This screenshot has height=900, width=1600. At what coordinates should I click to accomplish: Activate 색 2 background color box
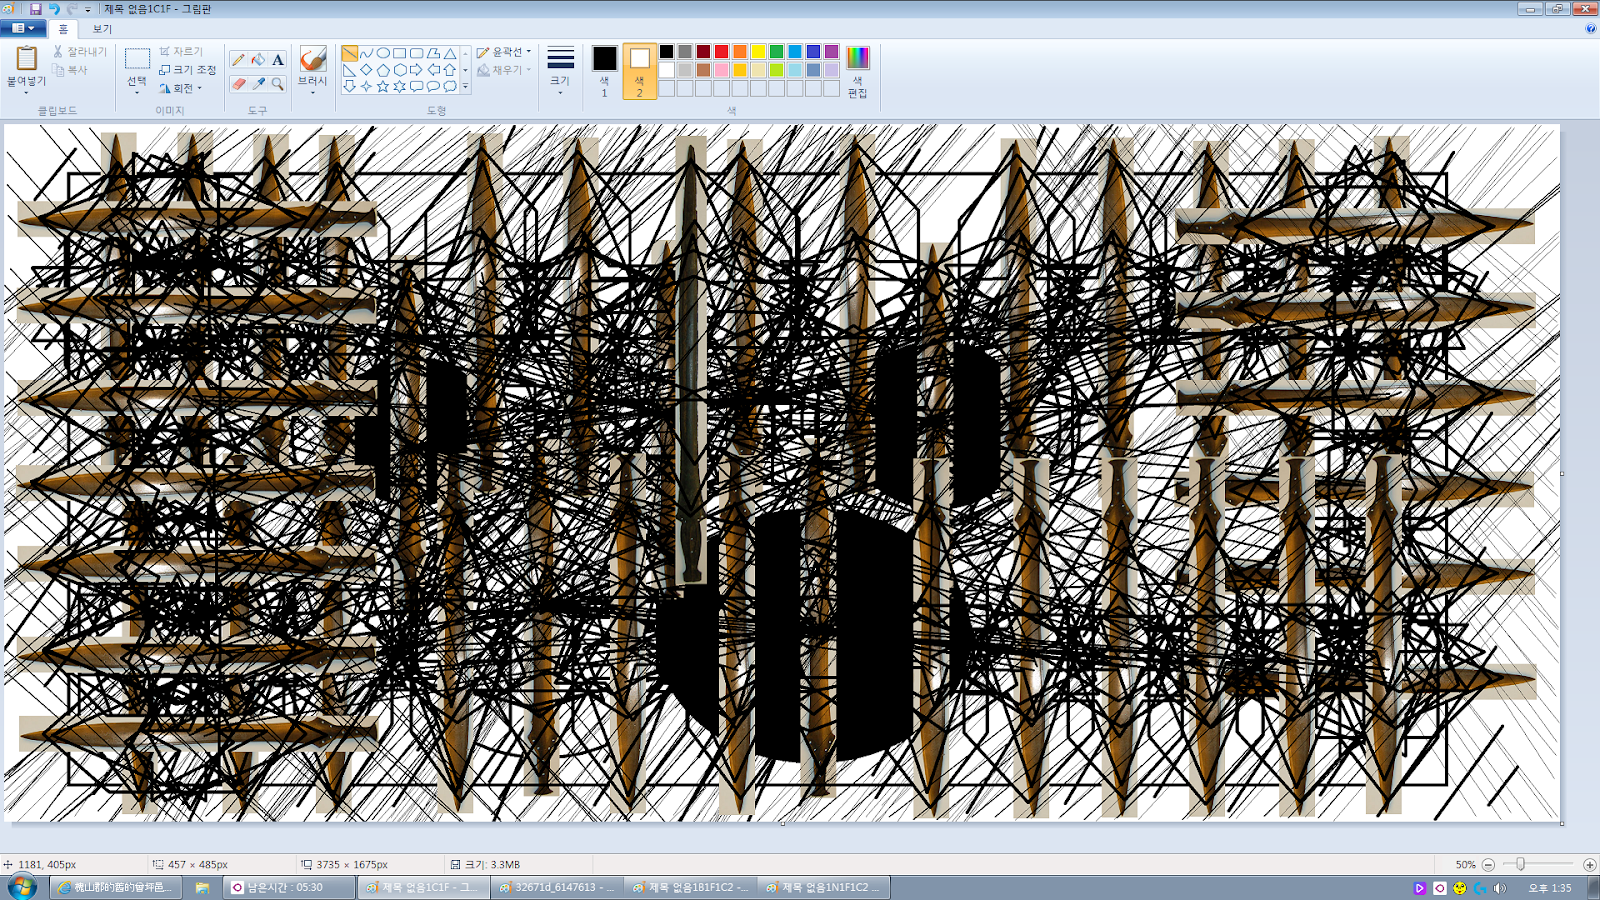click(x=640, y=70)
